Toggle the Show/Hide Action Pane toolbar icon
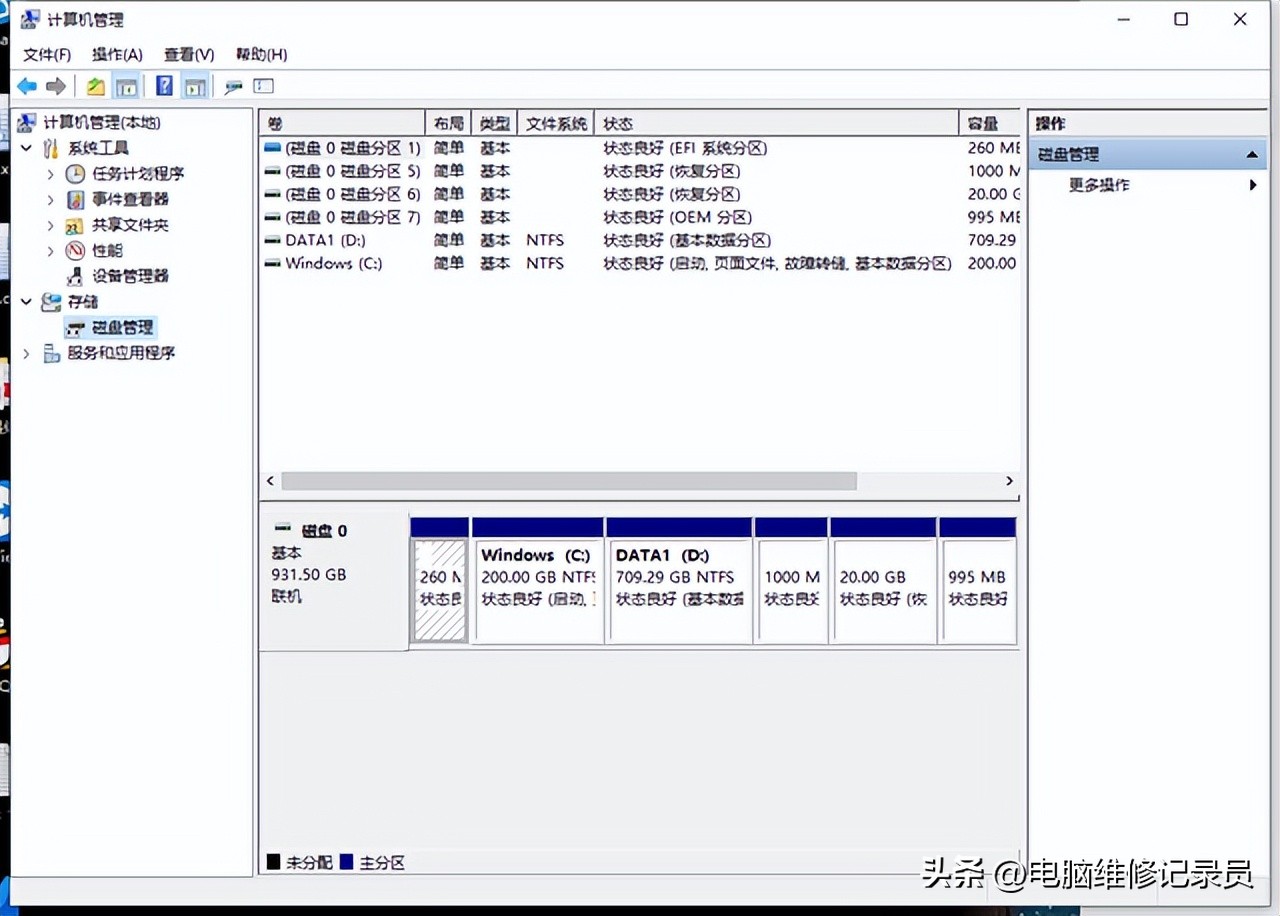1280x916 pixels. 195,87
